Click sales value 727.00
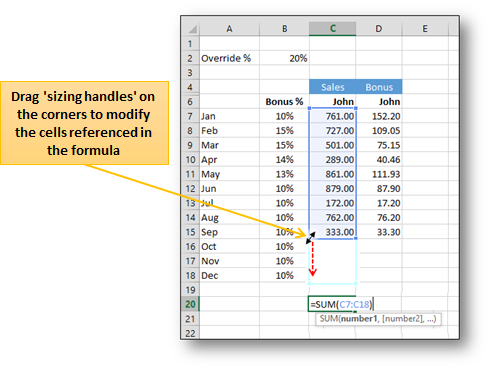The height and width of the screenshot is (370, 490). [x=332, y=131]
